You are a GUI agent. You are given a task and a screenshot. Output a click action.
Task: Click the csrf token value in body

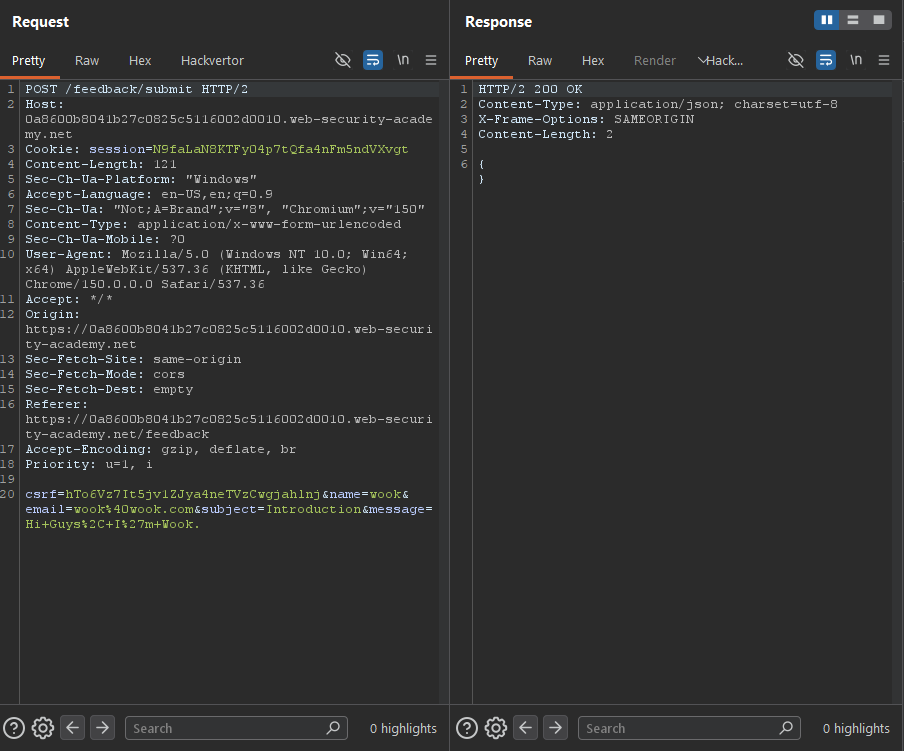point(193,494)
